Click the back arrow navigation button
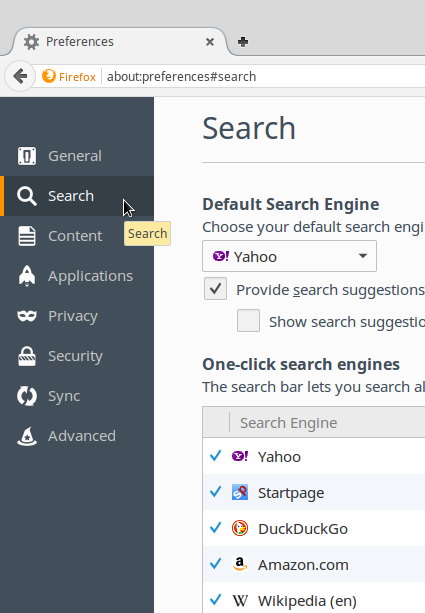The image size is (425, 613). pos(20,76)
